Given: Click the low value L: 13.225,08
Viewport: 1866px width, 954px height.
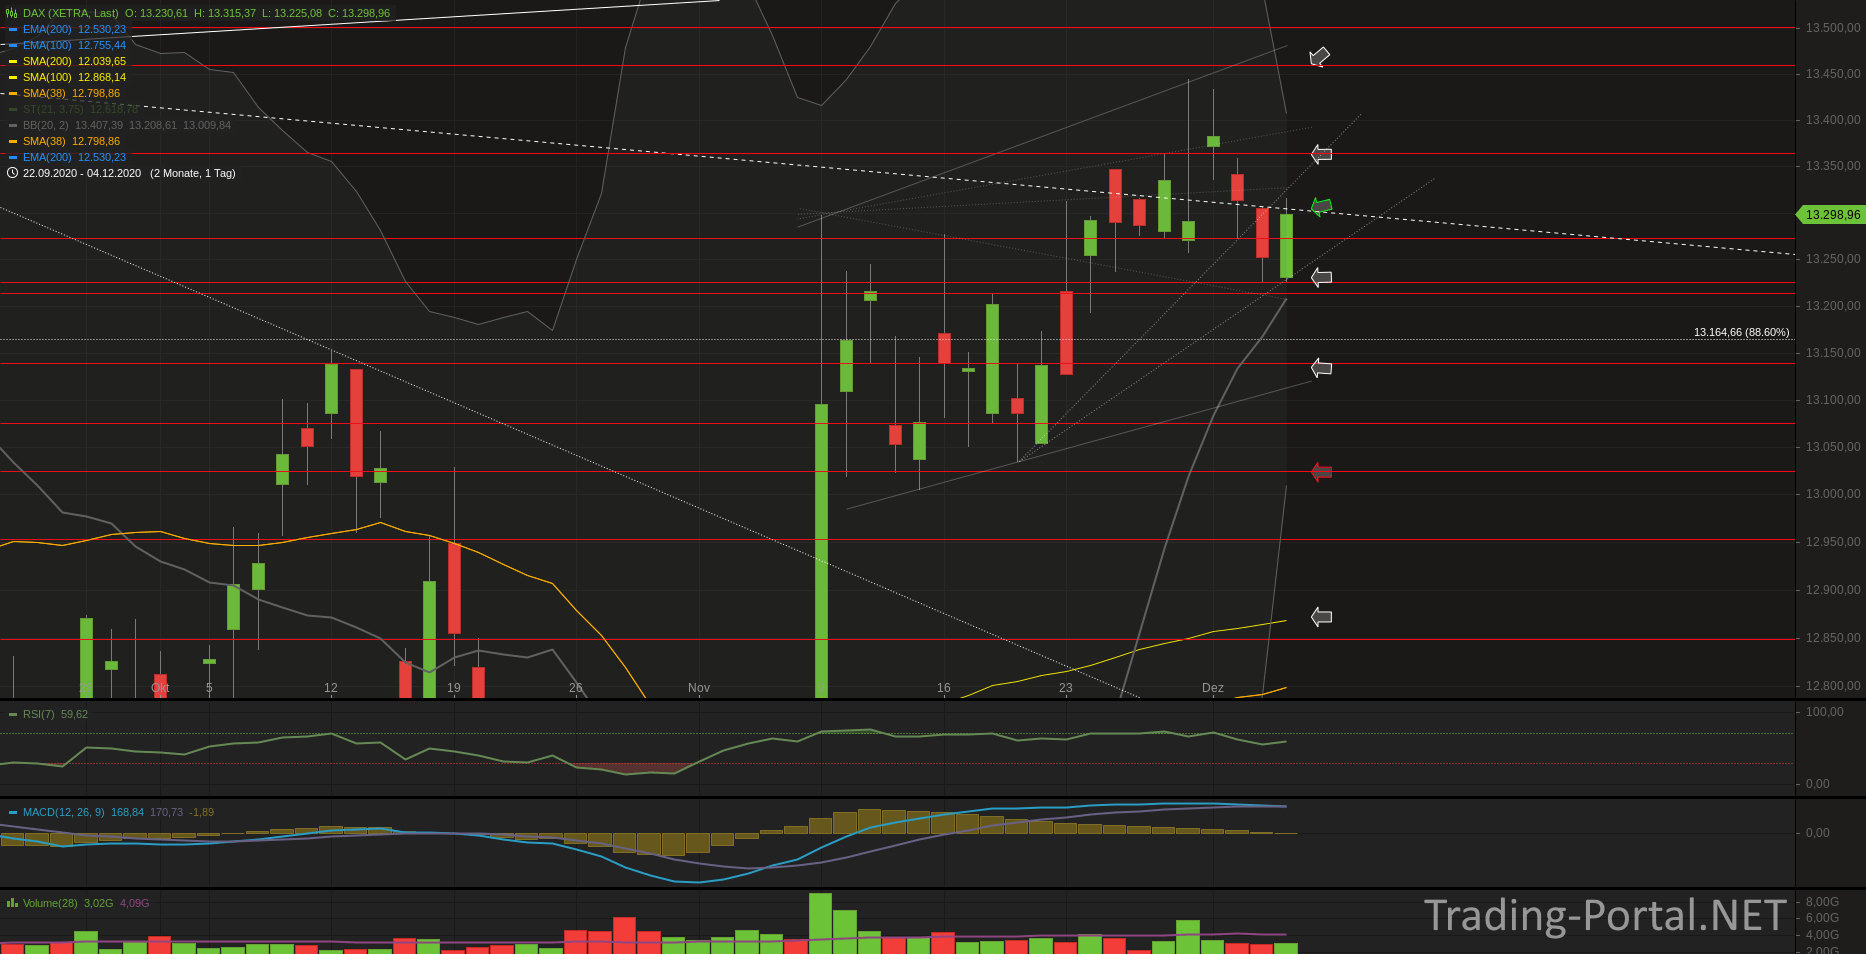Looking at the screenshot, I should click(292, 13).
